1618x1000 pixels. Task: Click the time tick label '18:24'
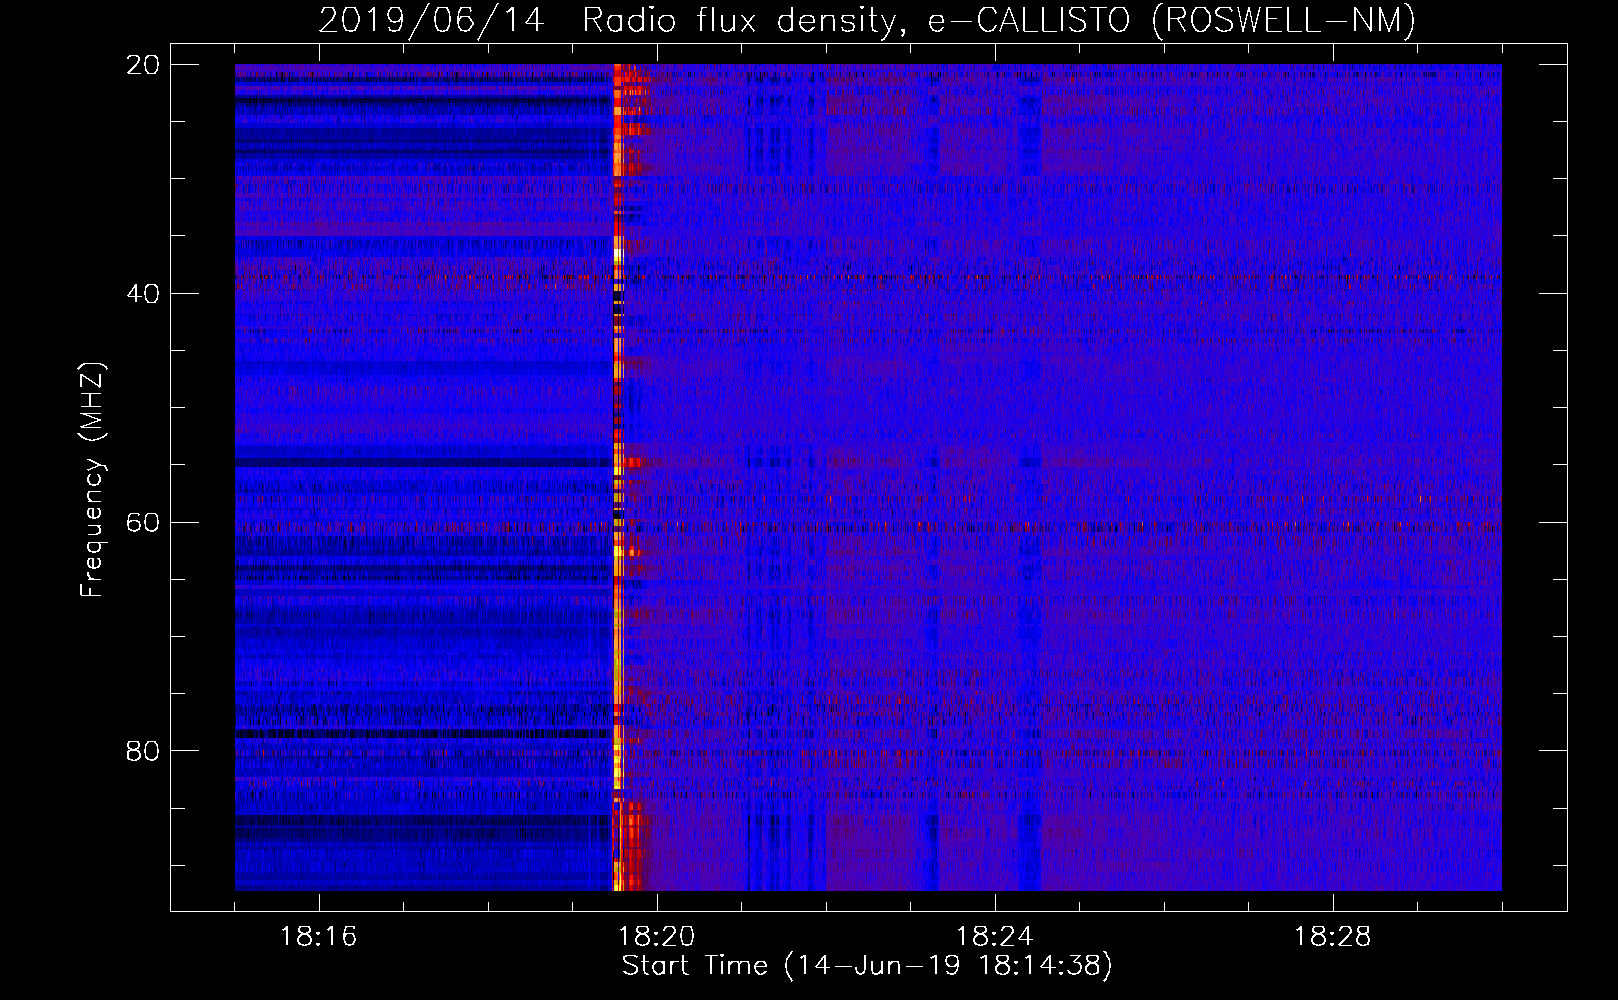click(x=995, y=936)
